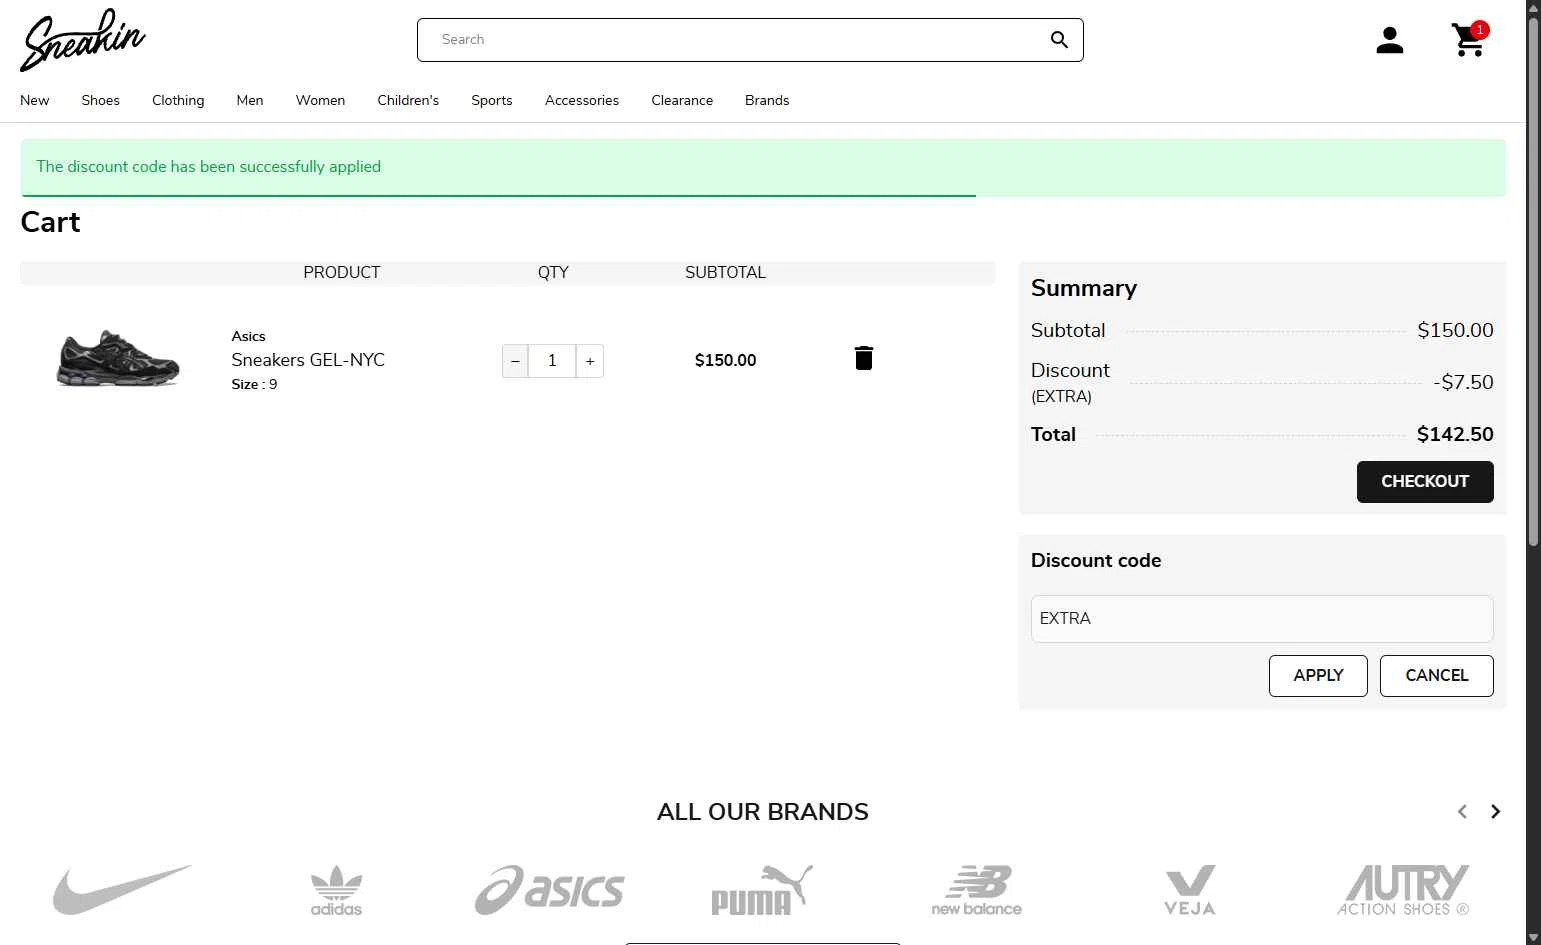
Task: Click the Nike brand logo
Action: (122, 889)
